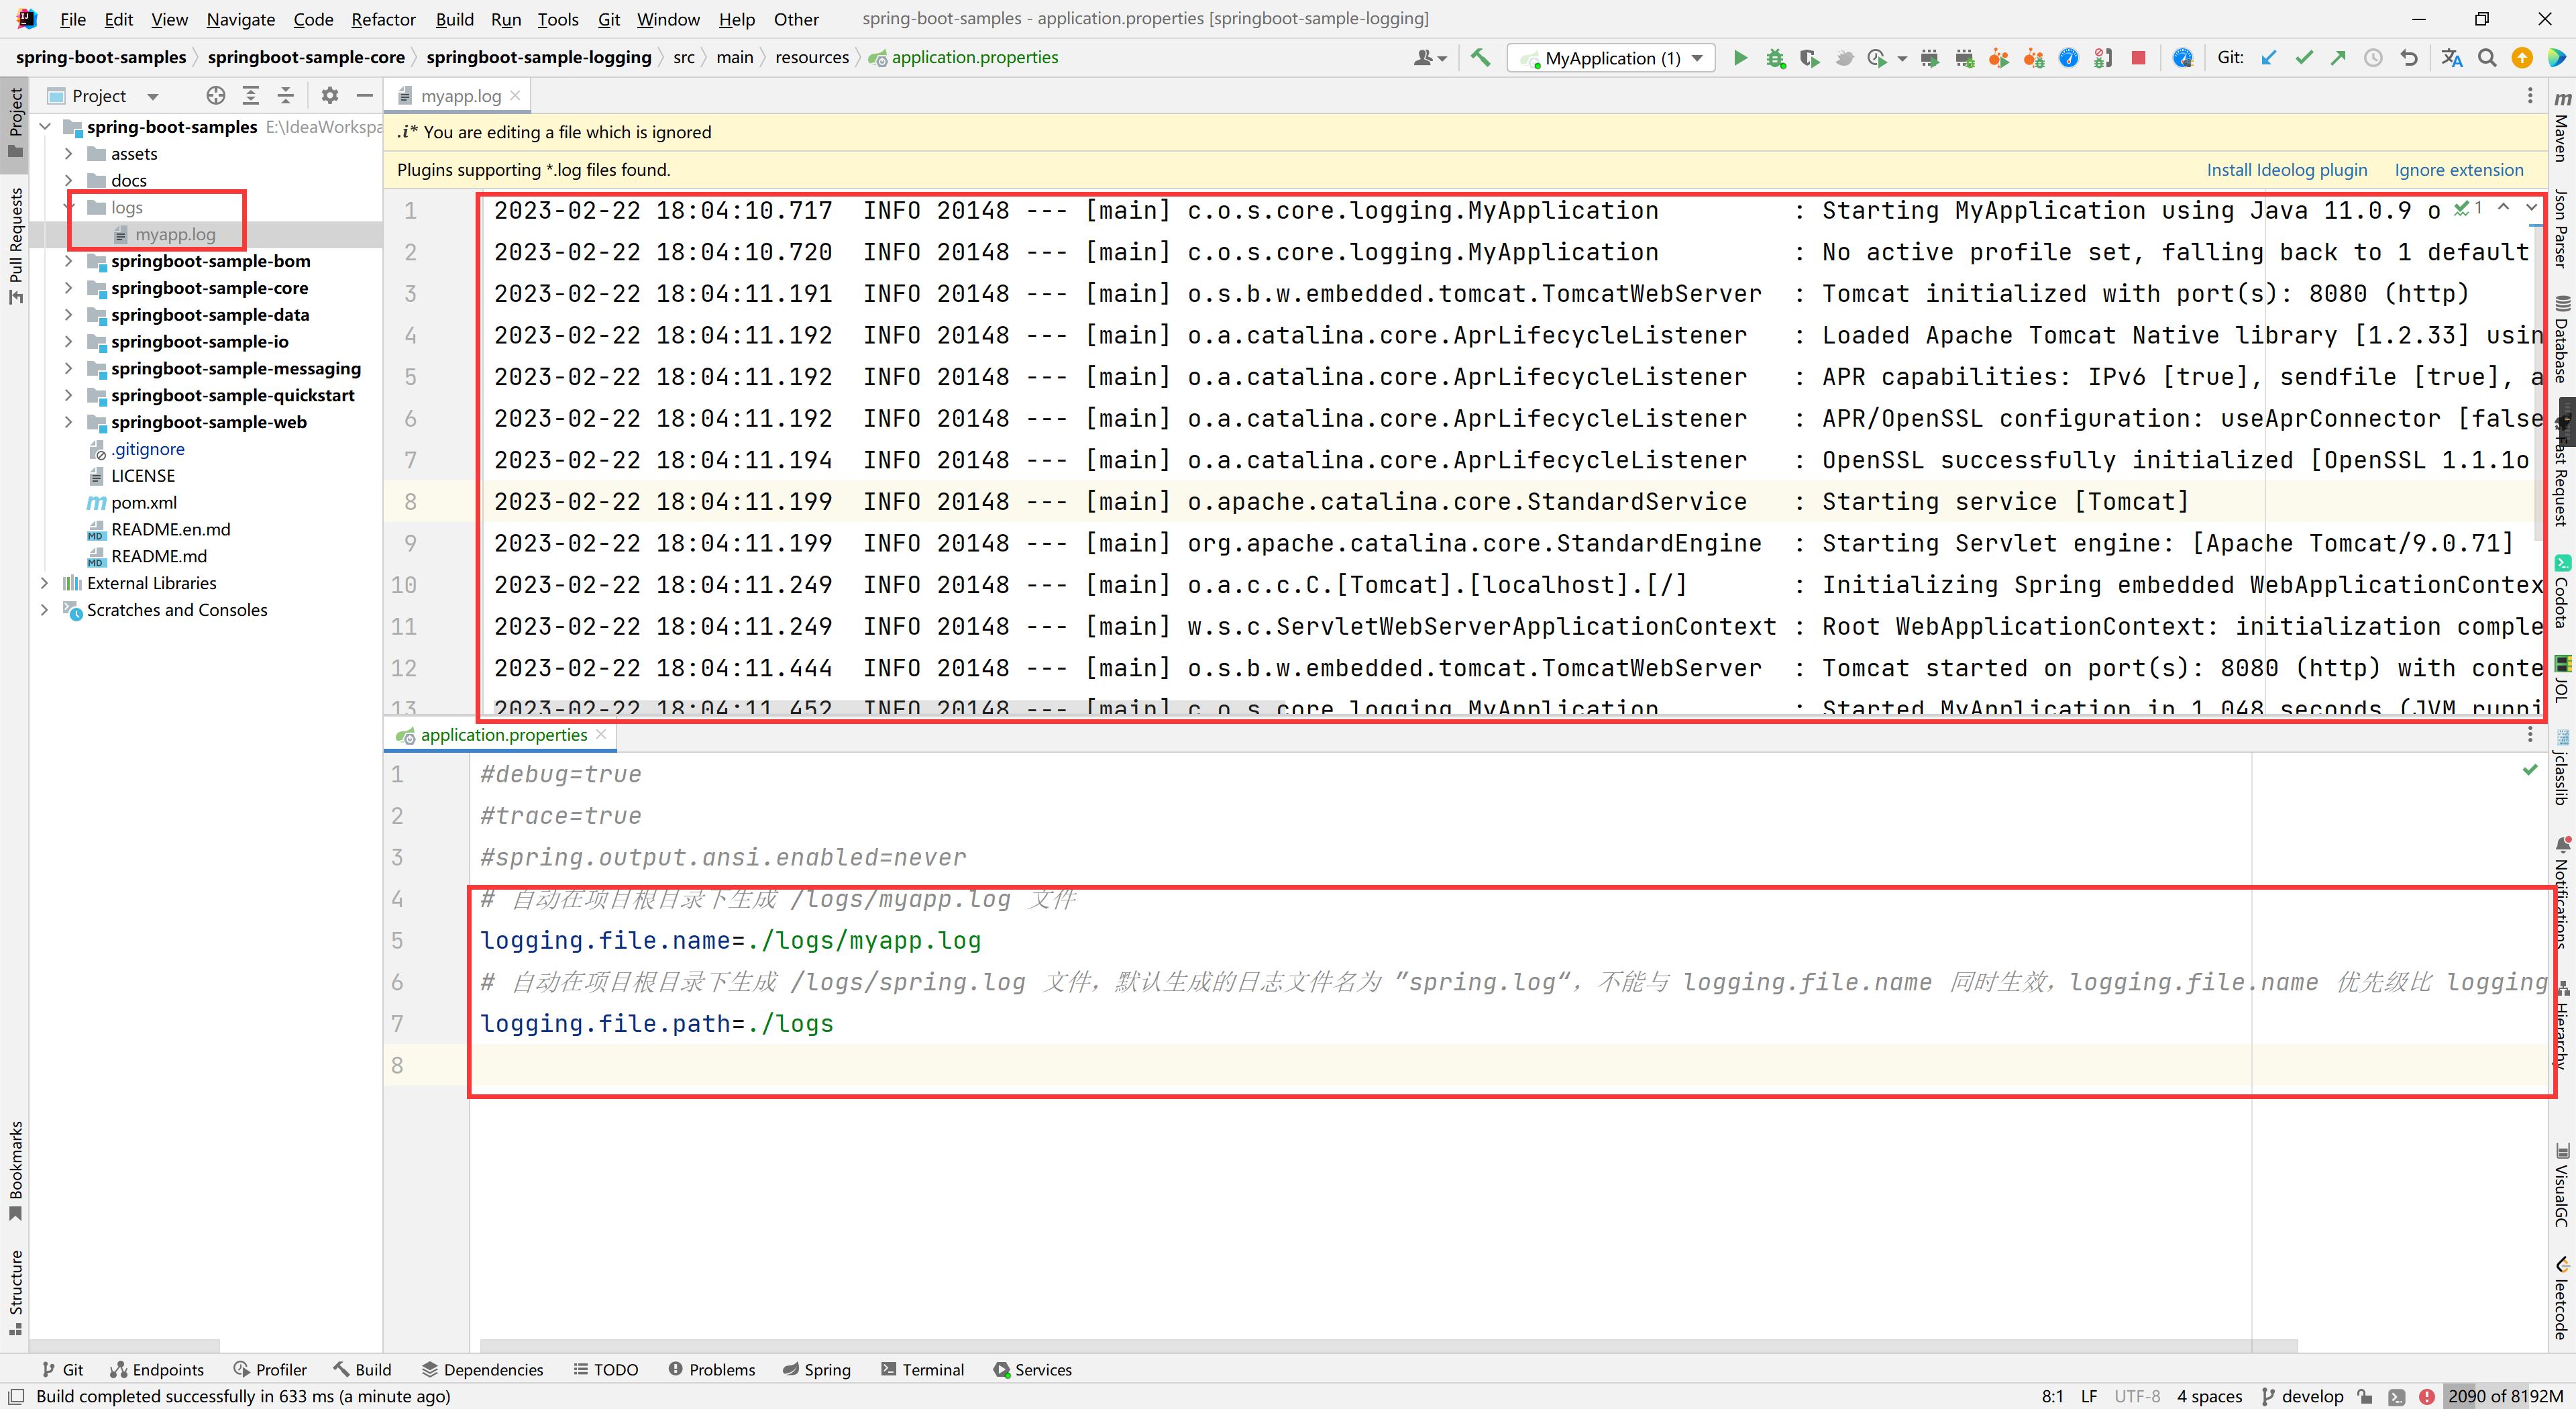The image size is (2576, 1409).
Task: Click the develop Git branch widget
Action: coord(2302,1396)
